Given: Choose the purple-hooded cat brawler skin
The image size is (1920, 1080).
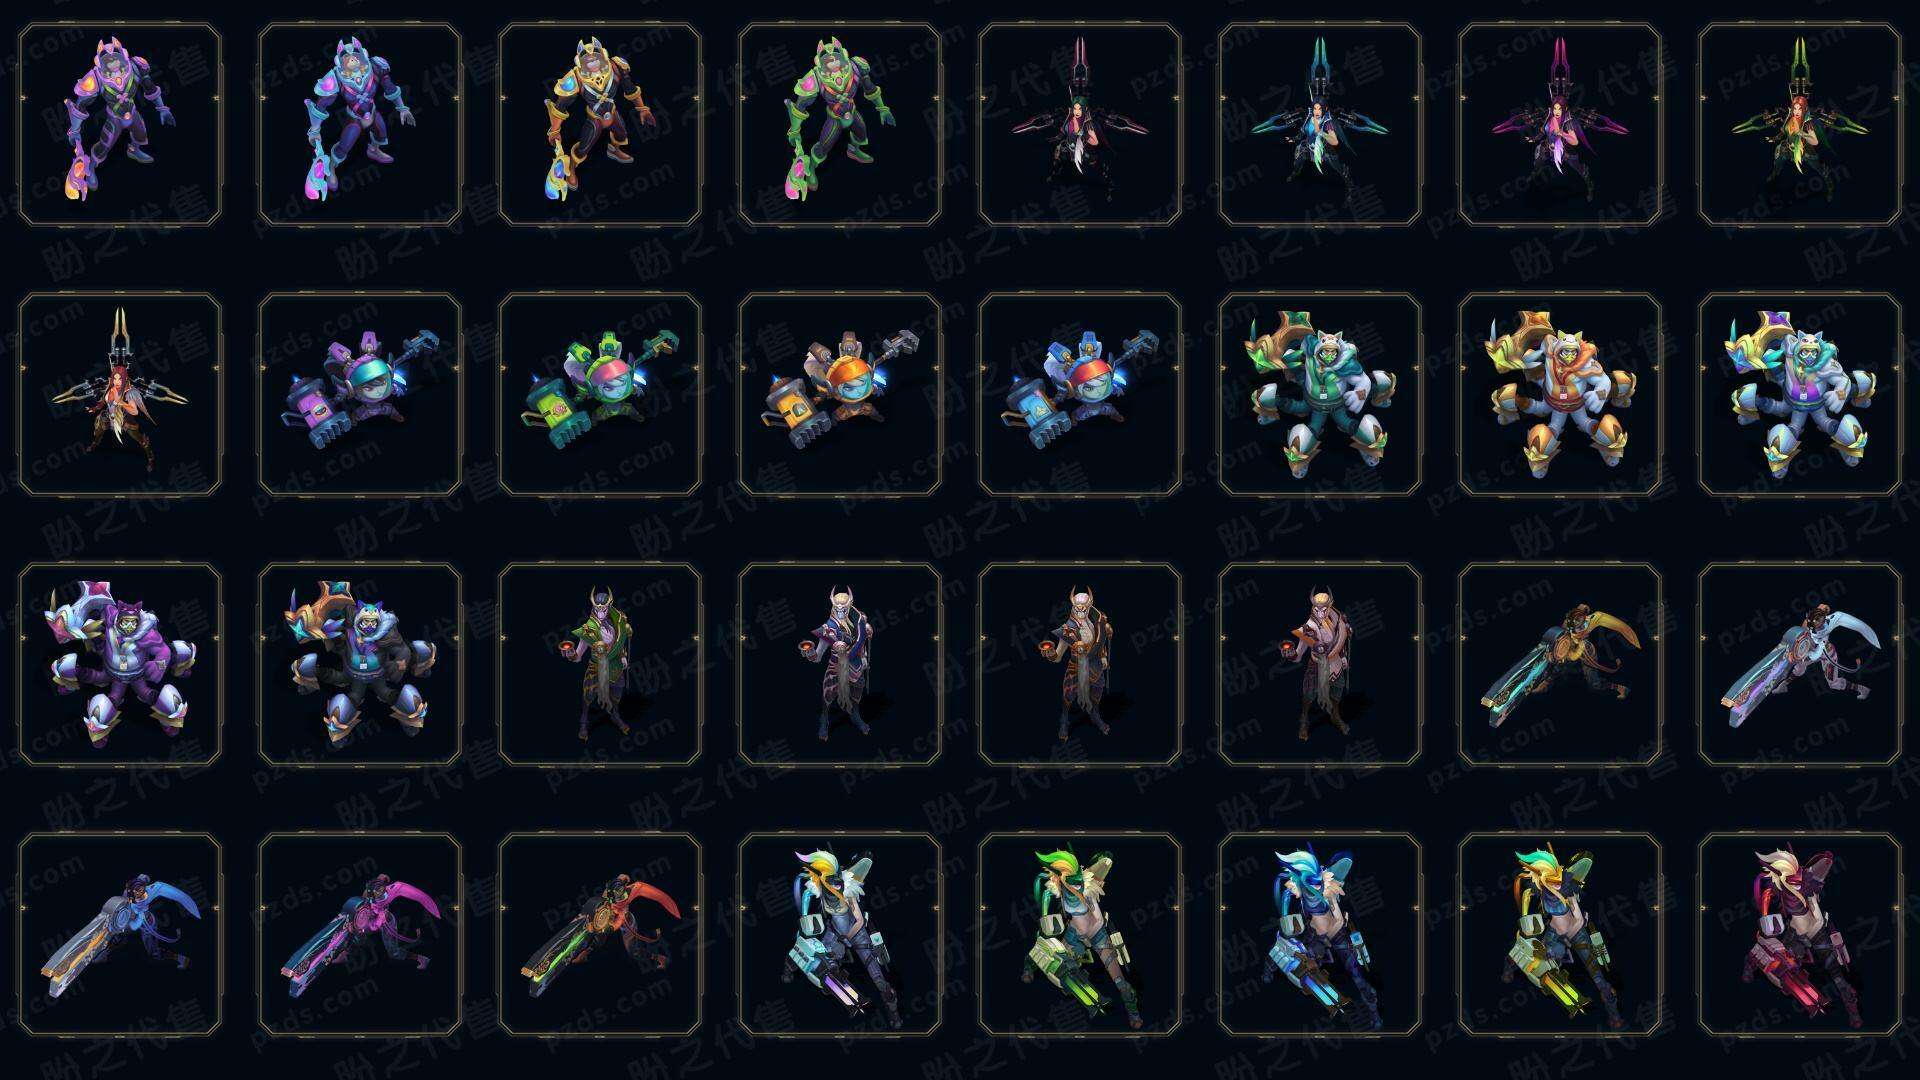Looking at the screenshot, I should pyautogui.click(x=120, y=664).
